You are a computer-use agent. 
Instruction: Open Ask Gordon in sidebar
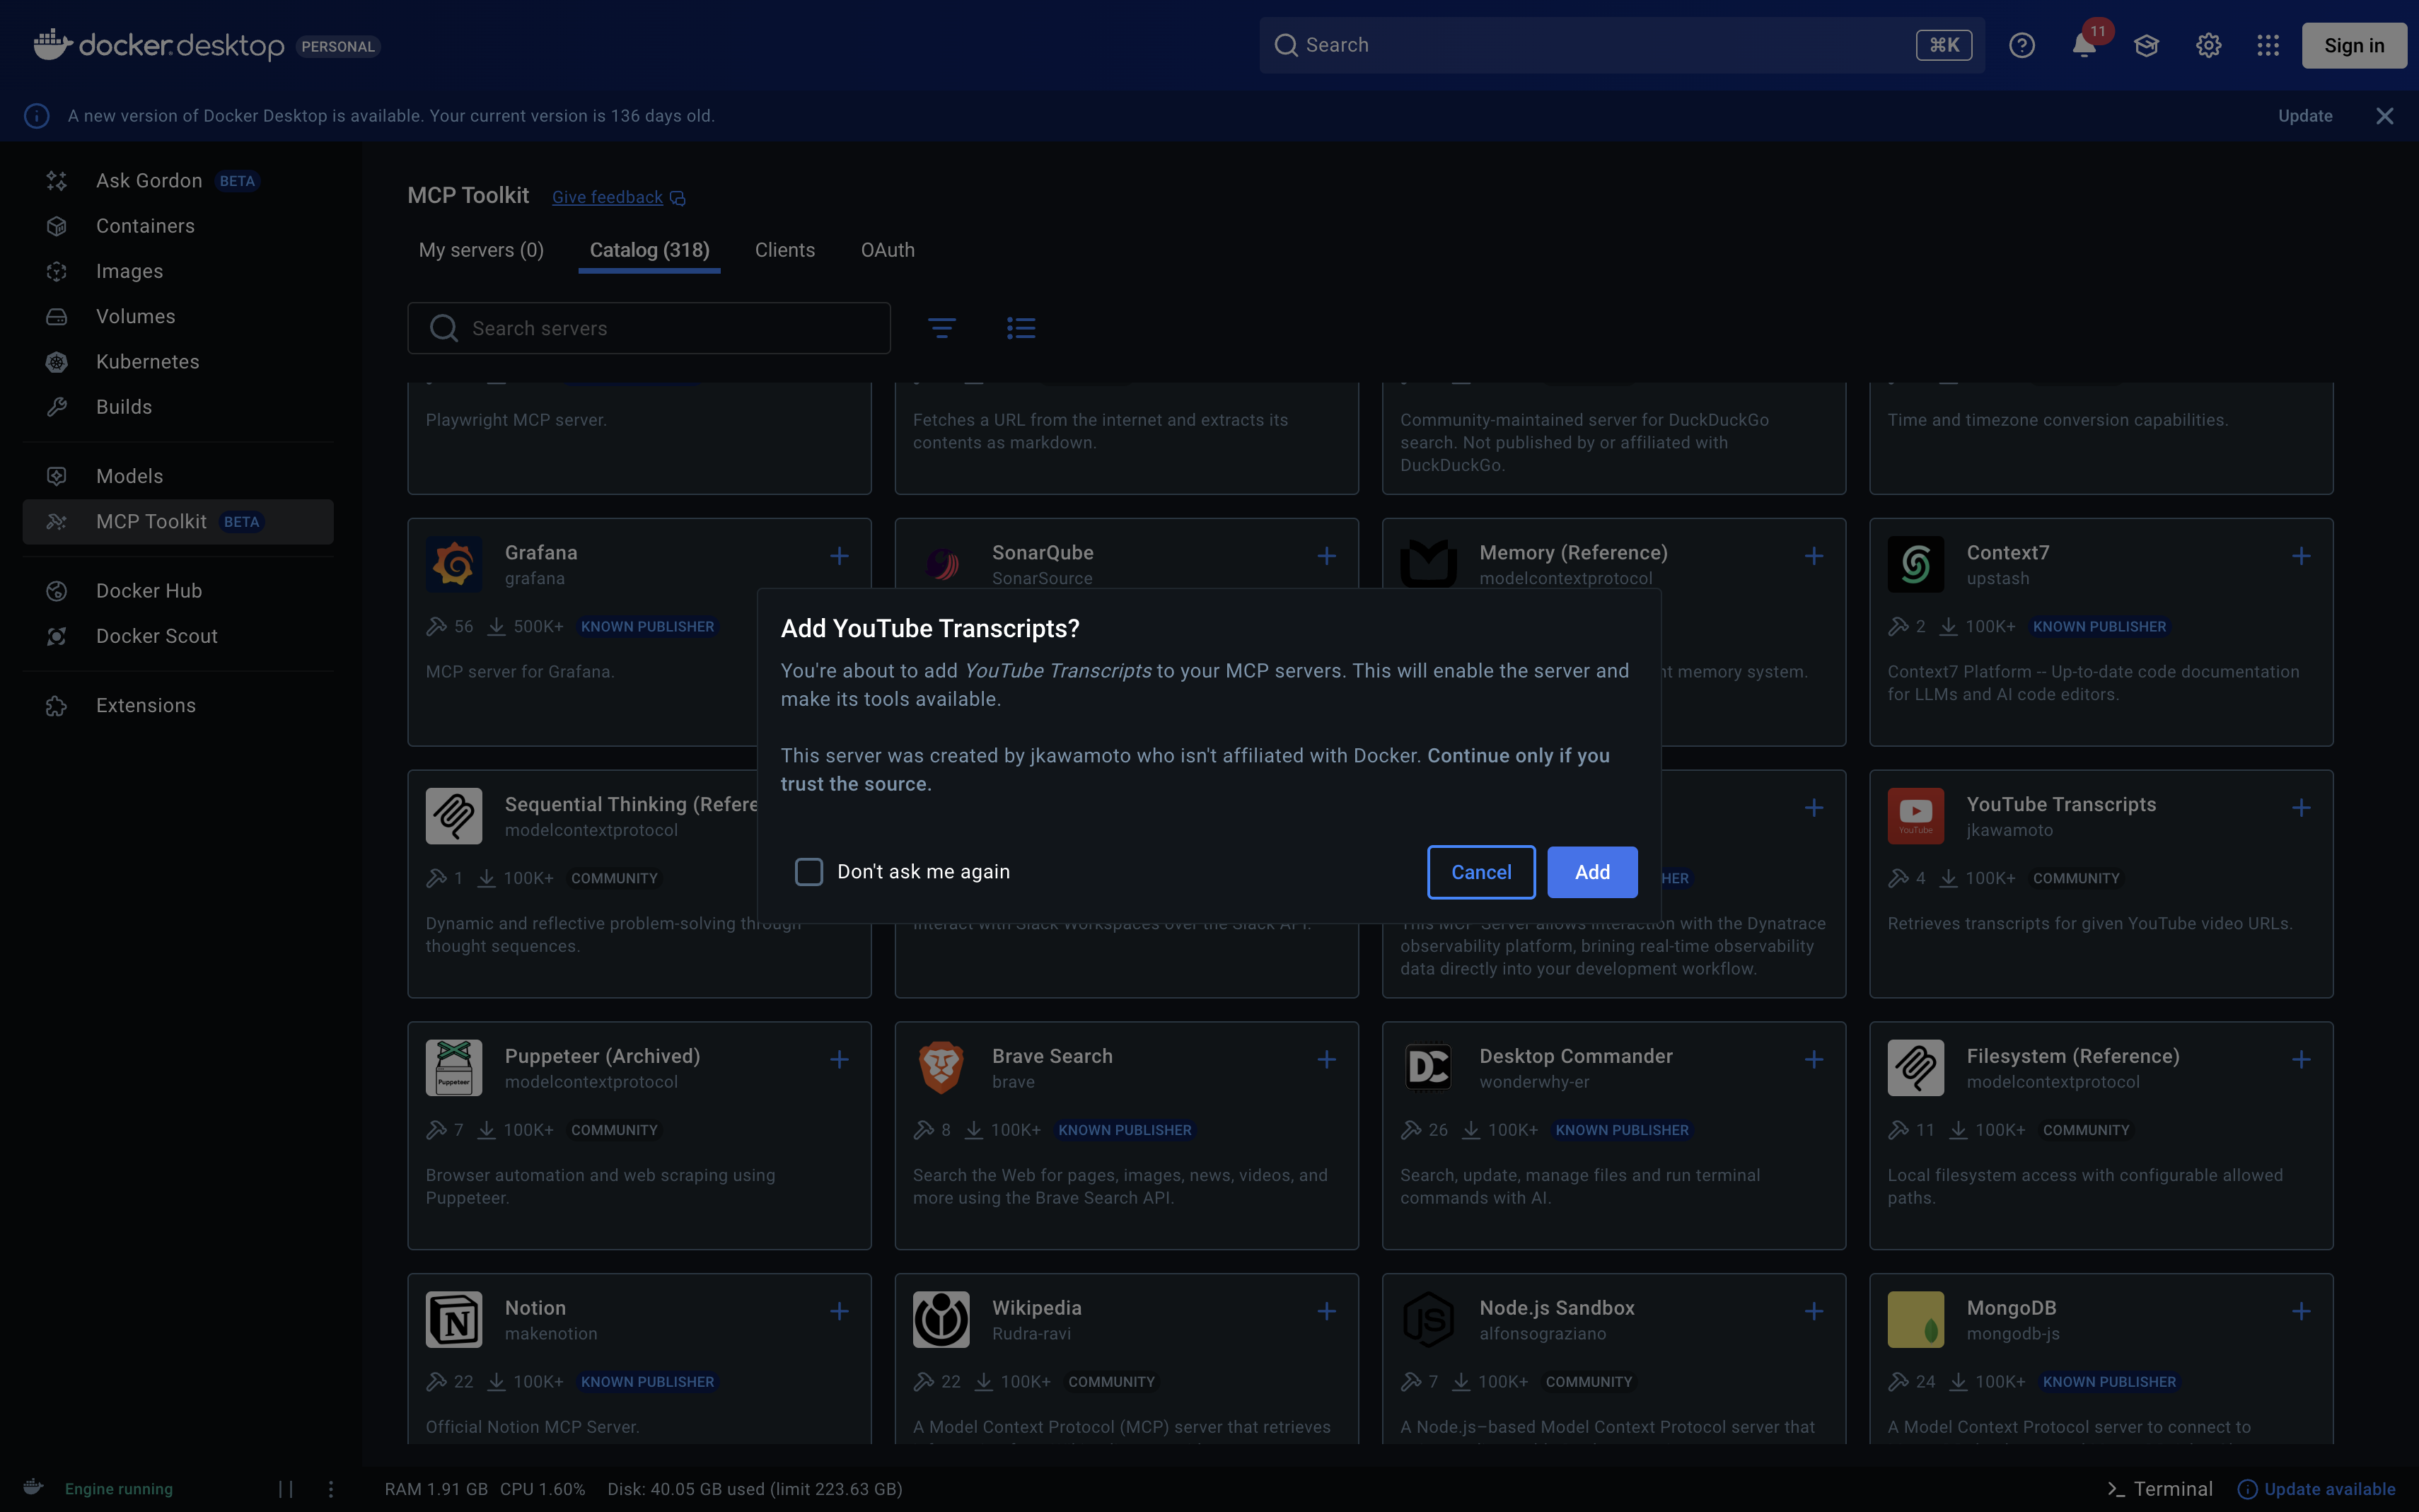click(178, 181)
